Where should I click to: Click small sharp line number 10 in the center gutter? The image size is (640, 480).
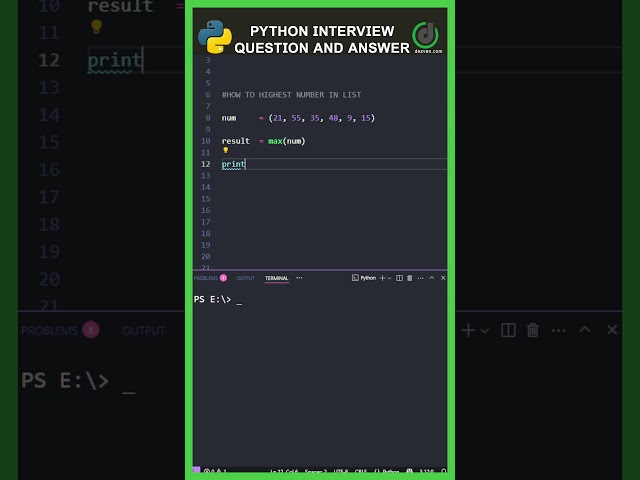coord(205,141)
